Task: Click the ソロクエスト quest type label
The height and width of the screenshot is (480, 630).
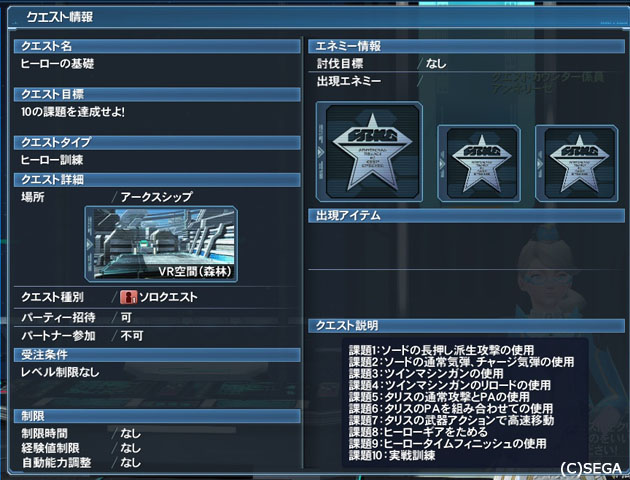Action: (x=168, y=297)
